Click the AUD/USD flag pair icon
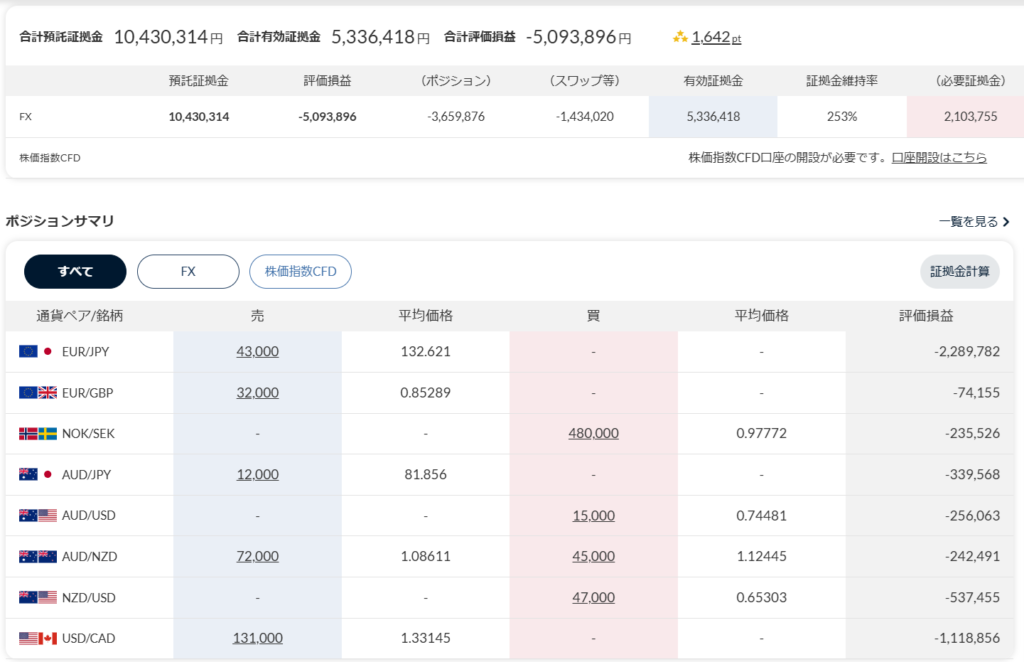This screenshot has width=1024, height=662. click(38, 516)
